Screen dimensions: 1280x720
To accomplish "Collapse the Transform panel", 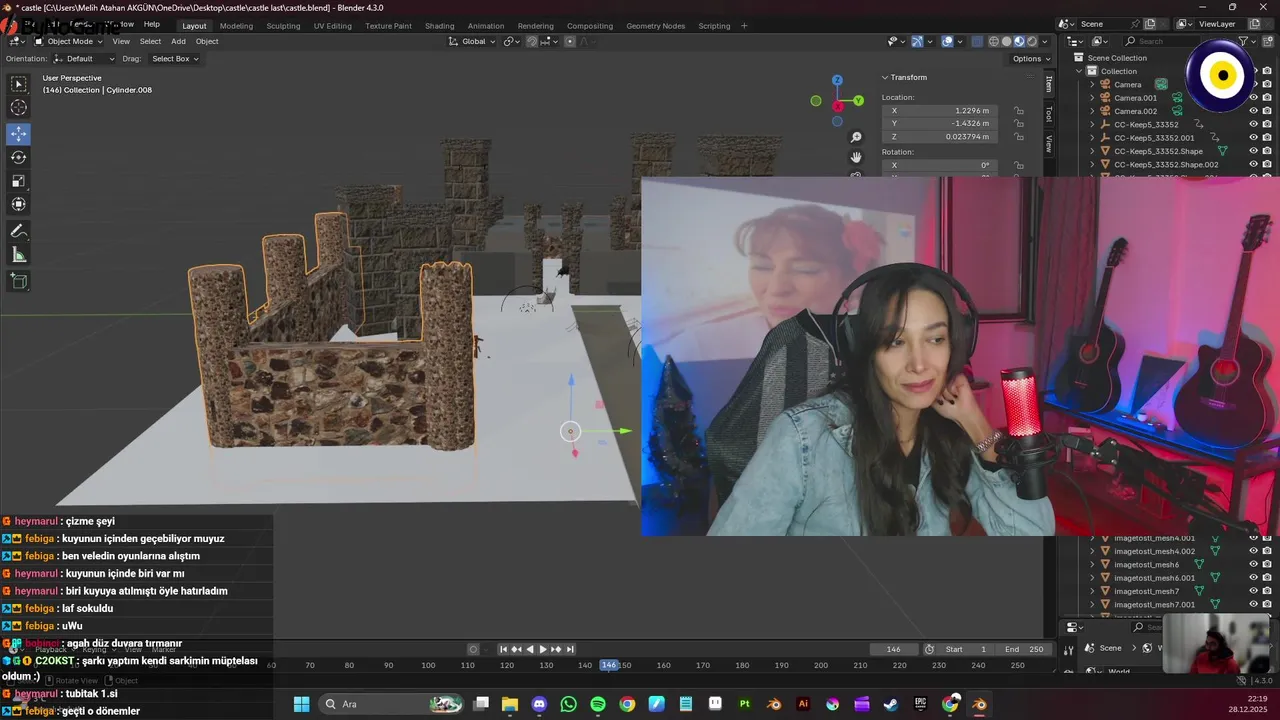I will pos(885,77).
